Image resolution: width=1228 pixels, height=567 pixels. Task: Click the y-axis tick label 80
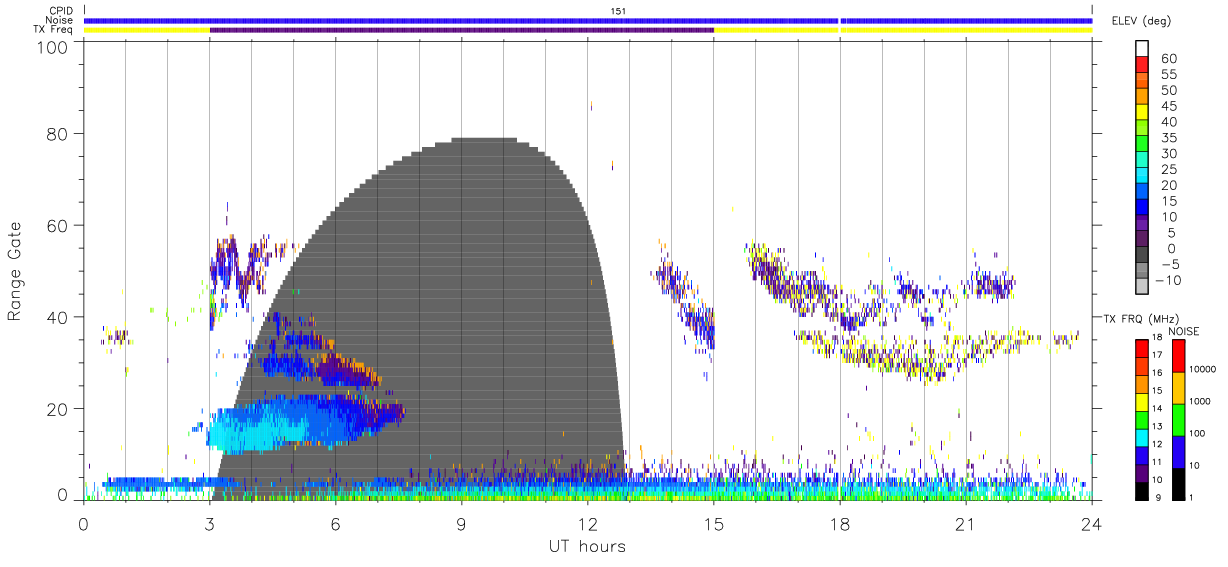coord(59,134)
